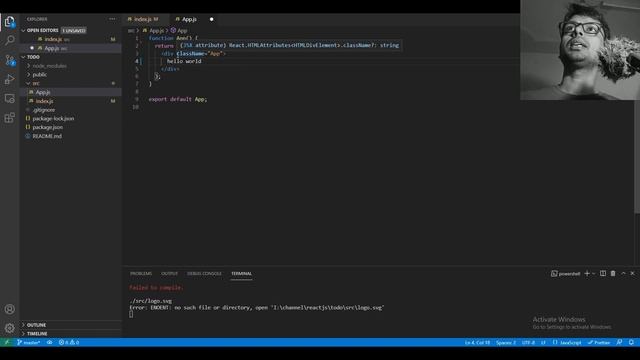Click the Ln 4 cursor position indicator
640x360 pixels.
(x=477, y=342)
